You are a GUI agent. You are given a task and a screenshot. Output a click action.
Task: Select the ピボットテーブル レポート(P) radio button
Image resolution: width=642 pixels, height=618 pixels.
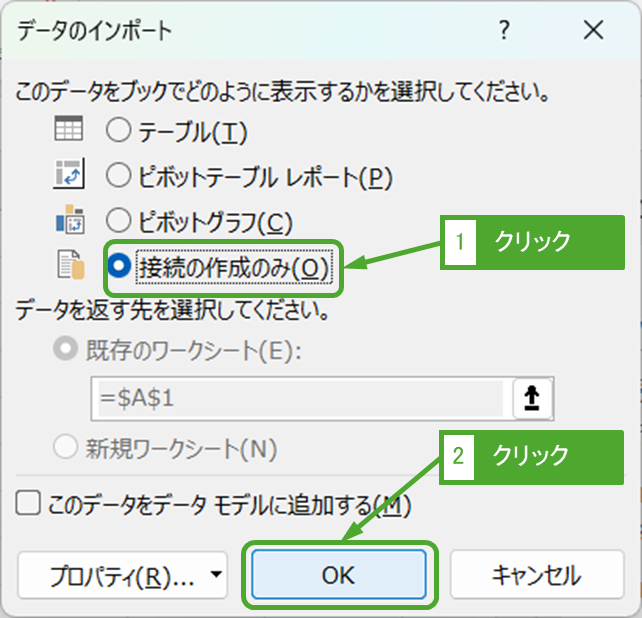click(x=119, y=176)
